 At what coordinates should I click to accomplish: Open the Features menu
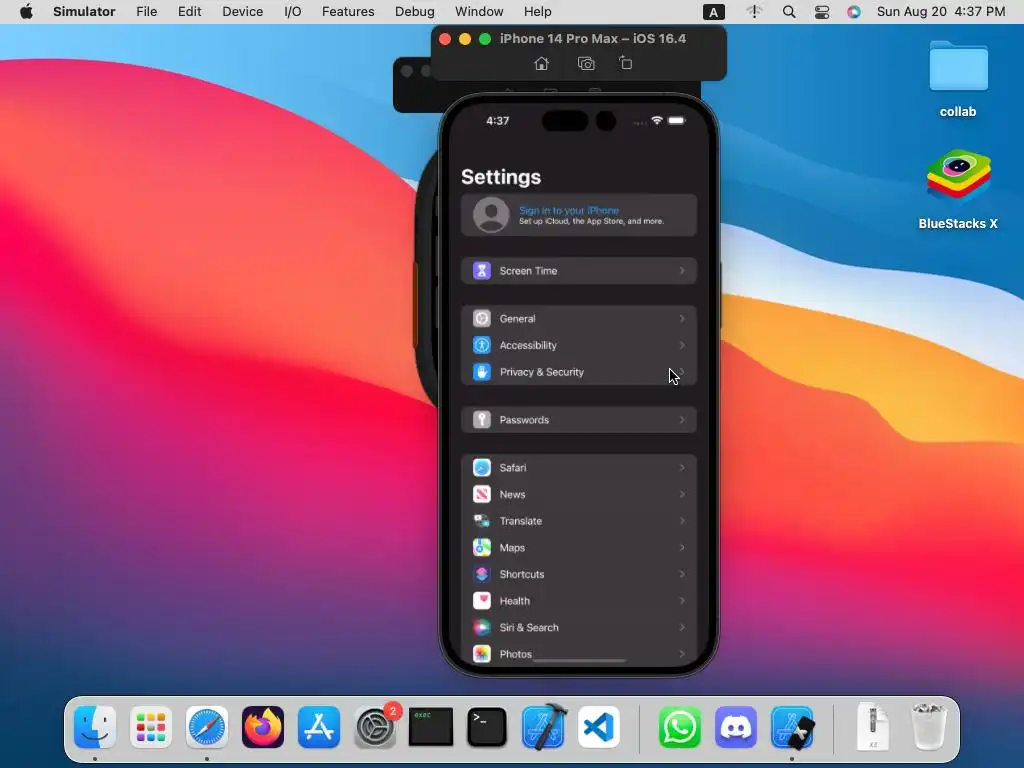coord(348,12)
